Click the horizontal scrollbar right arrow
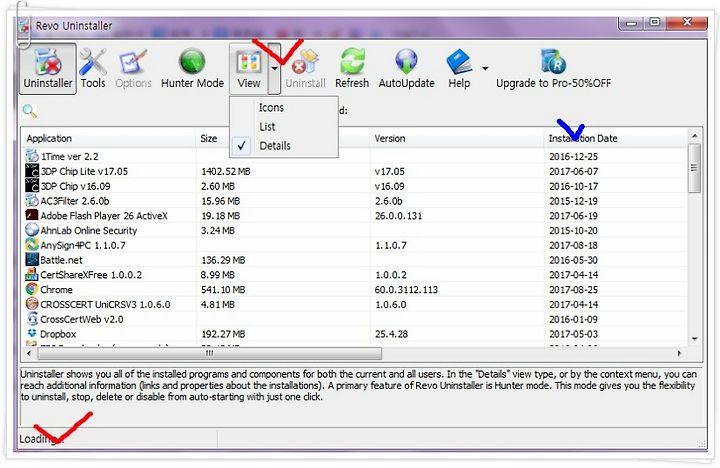 679,353
